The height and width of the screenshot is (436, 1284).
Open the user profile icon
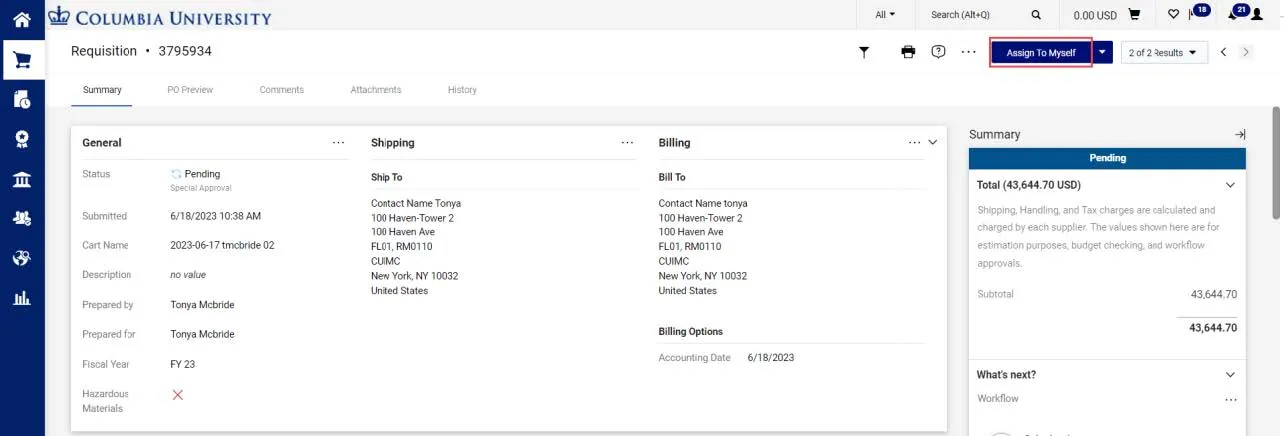[x=1257, y=15]
